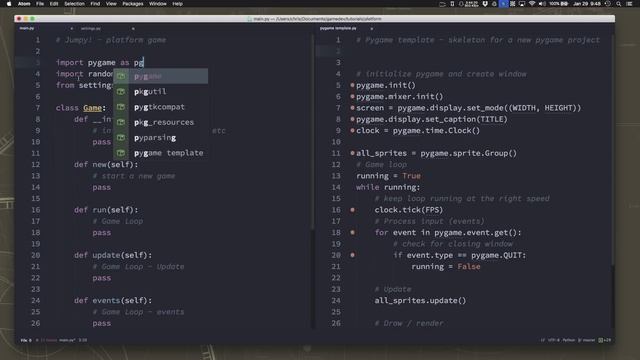Select the pygame template.py tab
This screenshot has width=640, height=360.
pos(338,29)
